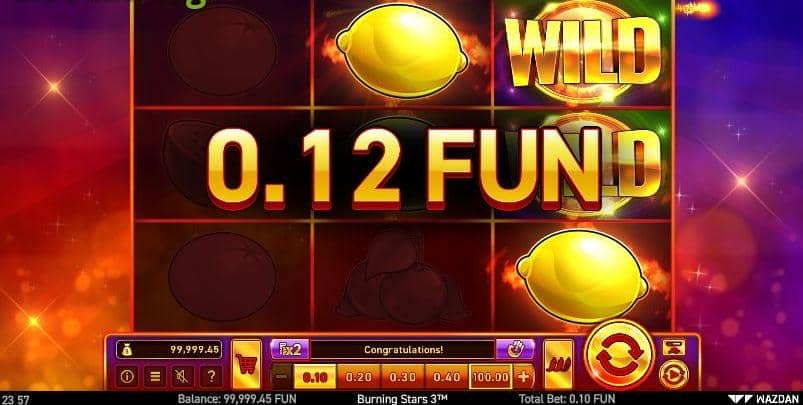This screenshot has height=405, width=803.
Task: Toggle the Fx2 multiplier button
Action: tap(289, 350)
